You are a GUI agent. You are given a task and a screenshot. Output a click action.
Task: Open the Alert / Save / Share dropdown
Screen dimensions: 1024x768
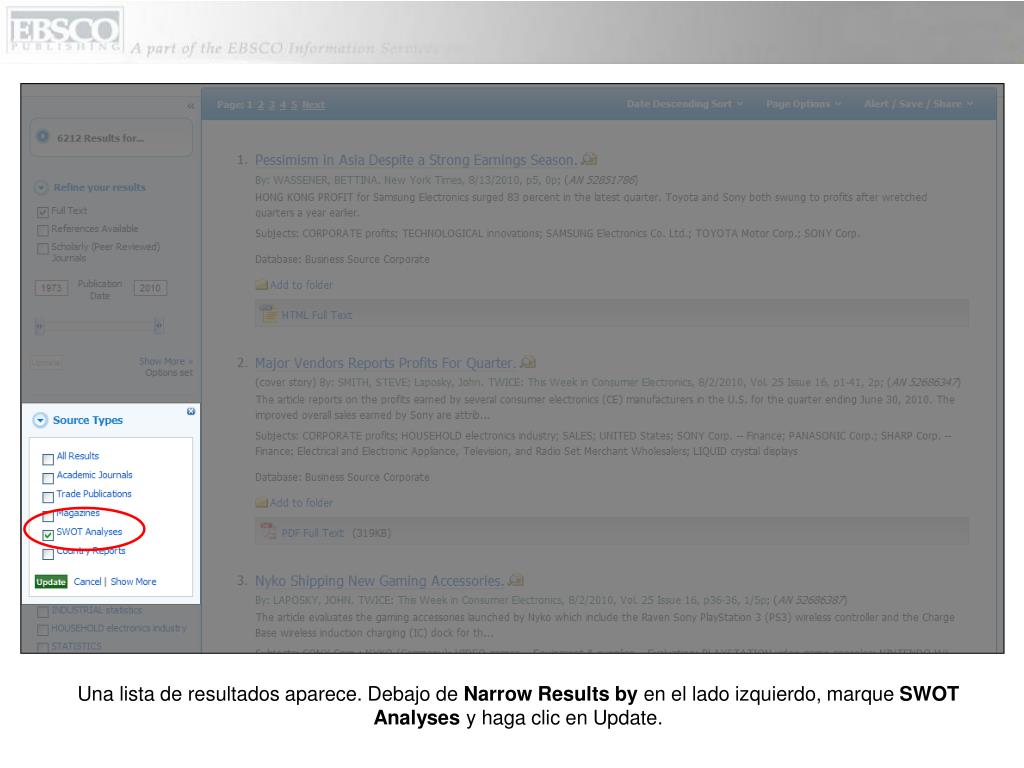point(918,104)
